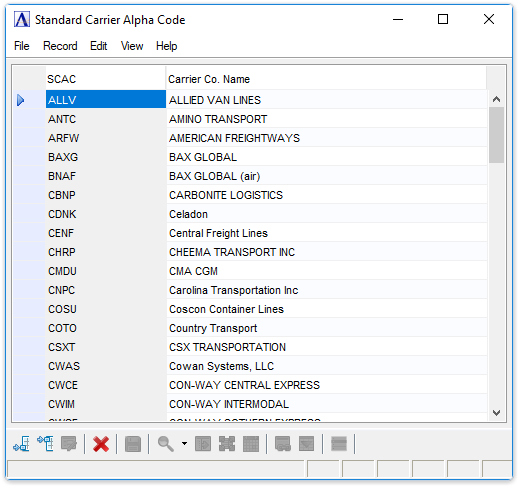Click CSX TRANSPORTATION carrier name
Screen dimensions: 522x489
[227, 347]
